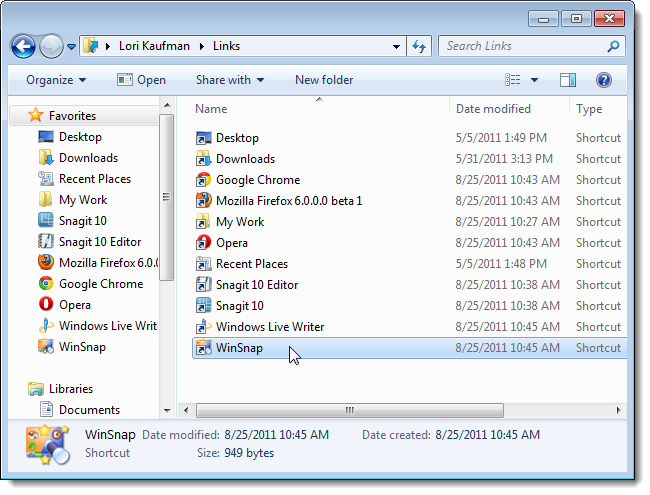Select Desktop in the Favorites list
The width and height of the screenshot is (650, 495).
pos(80,137)
